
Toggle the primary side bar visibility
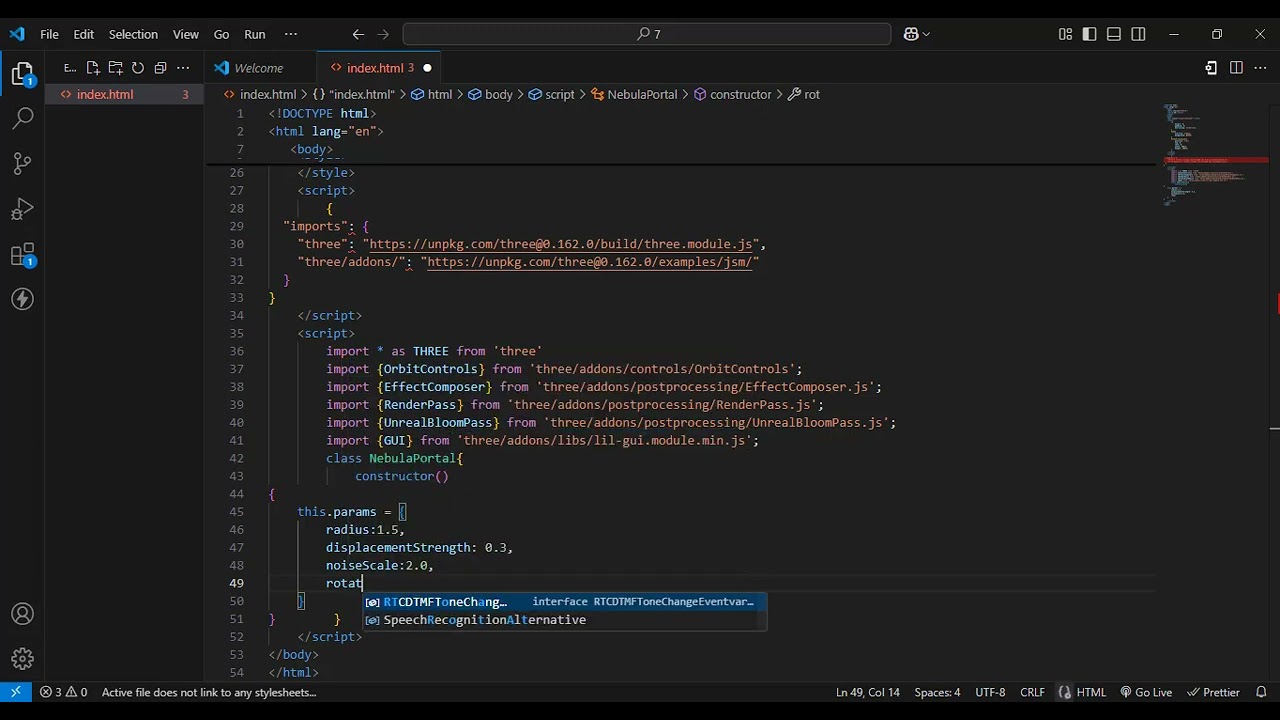[x=1090, y=34]
